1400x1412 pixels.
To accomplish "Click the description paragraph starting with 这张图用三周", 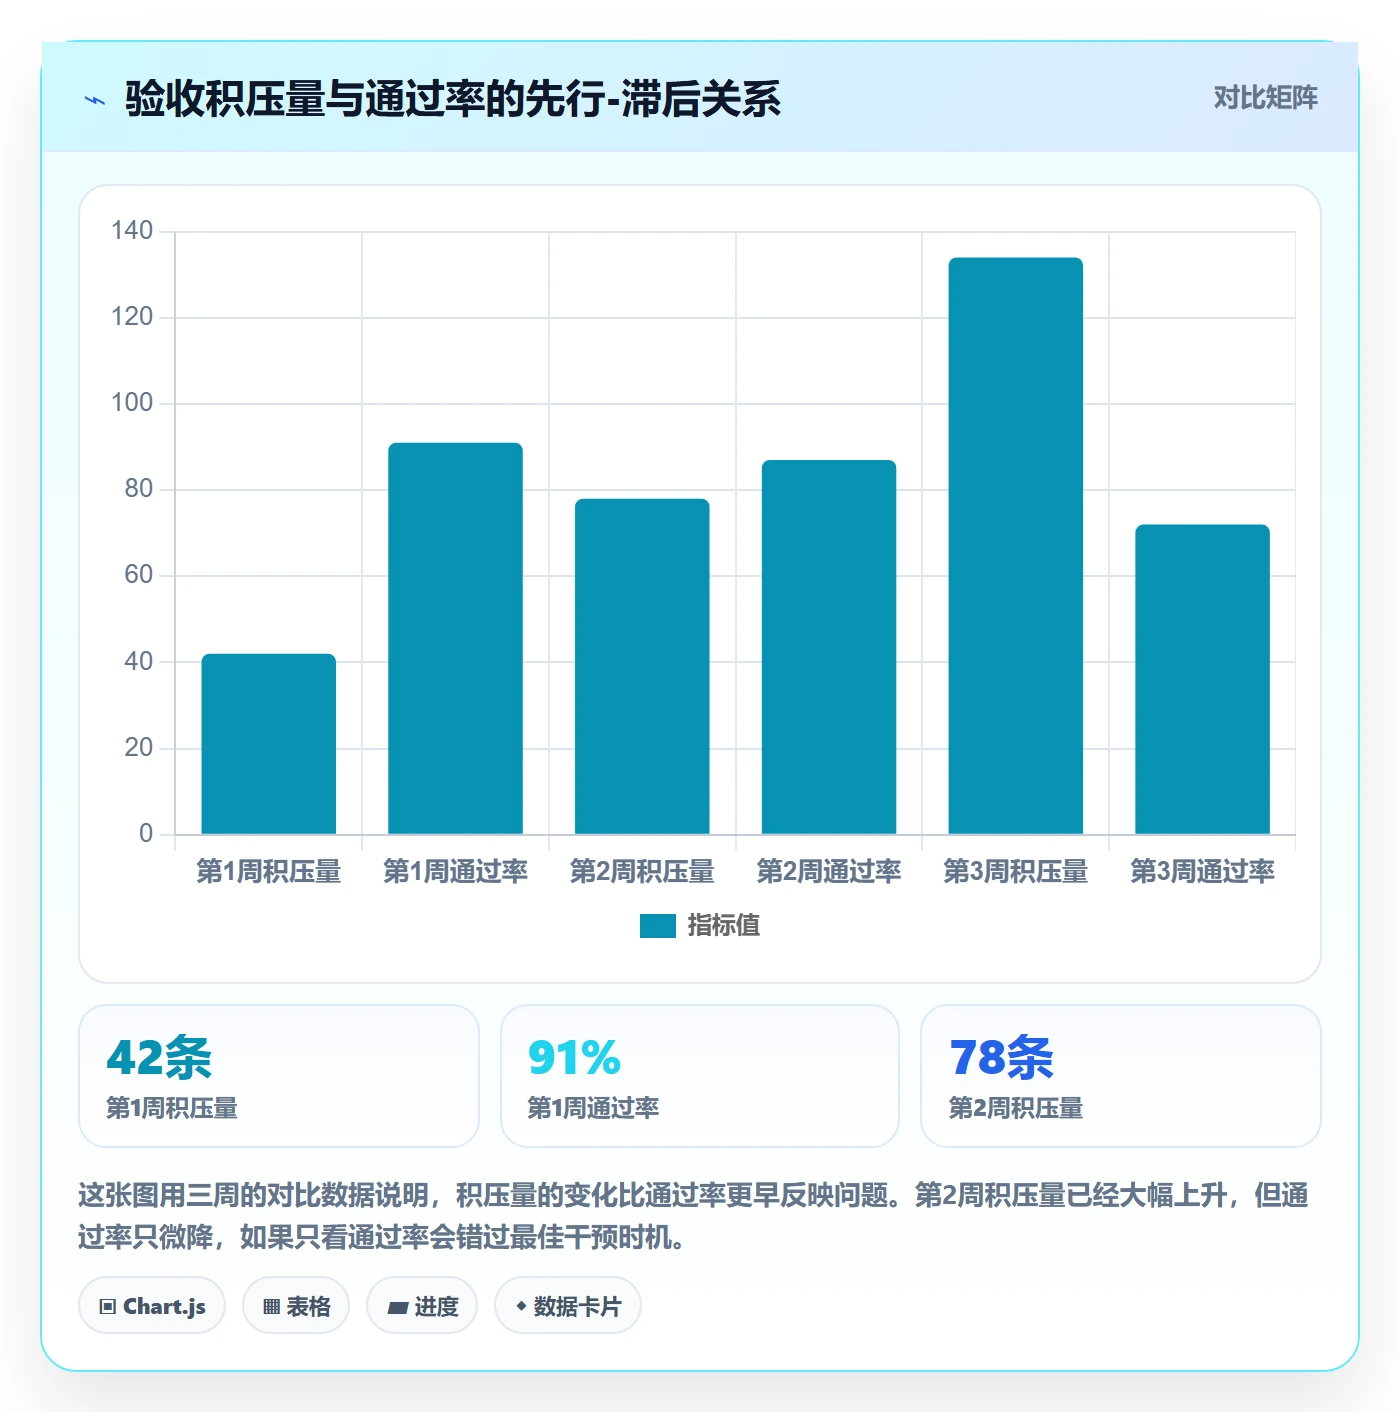I will 694,1216.
